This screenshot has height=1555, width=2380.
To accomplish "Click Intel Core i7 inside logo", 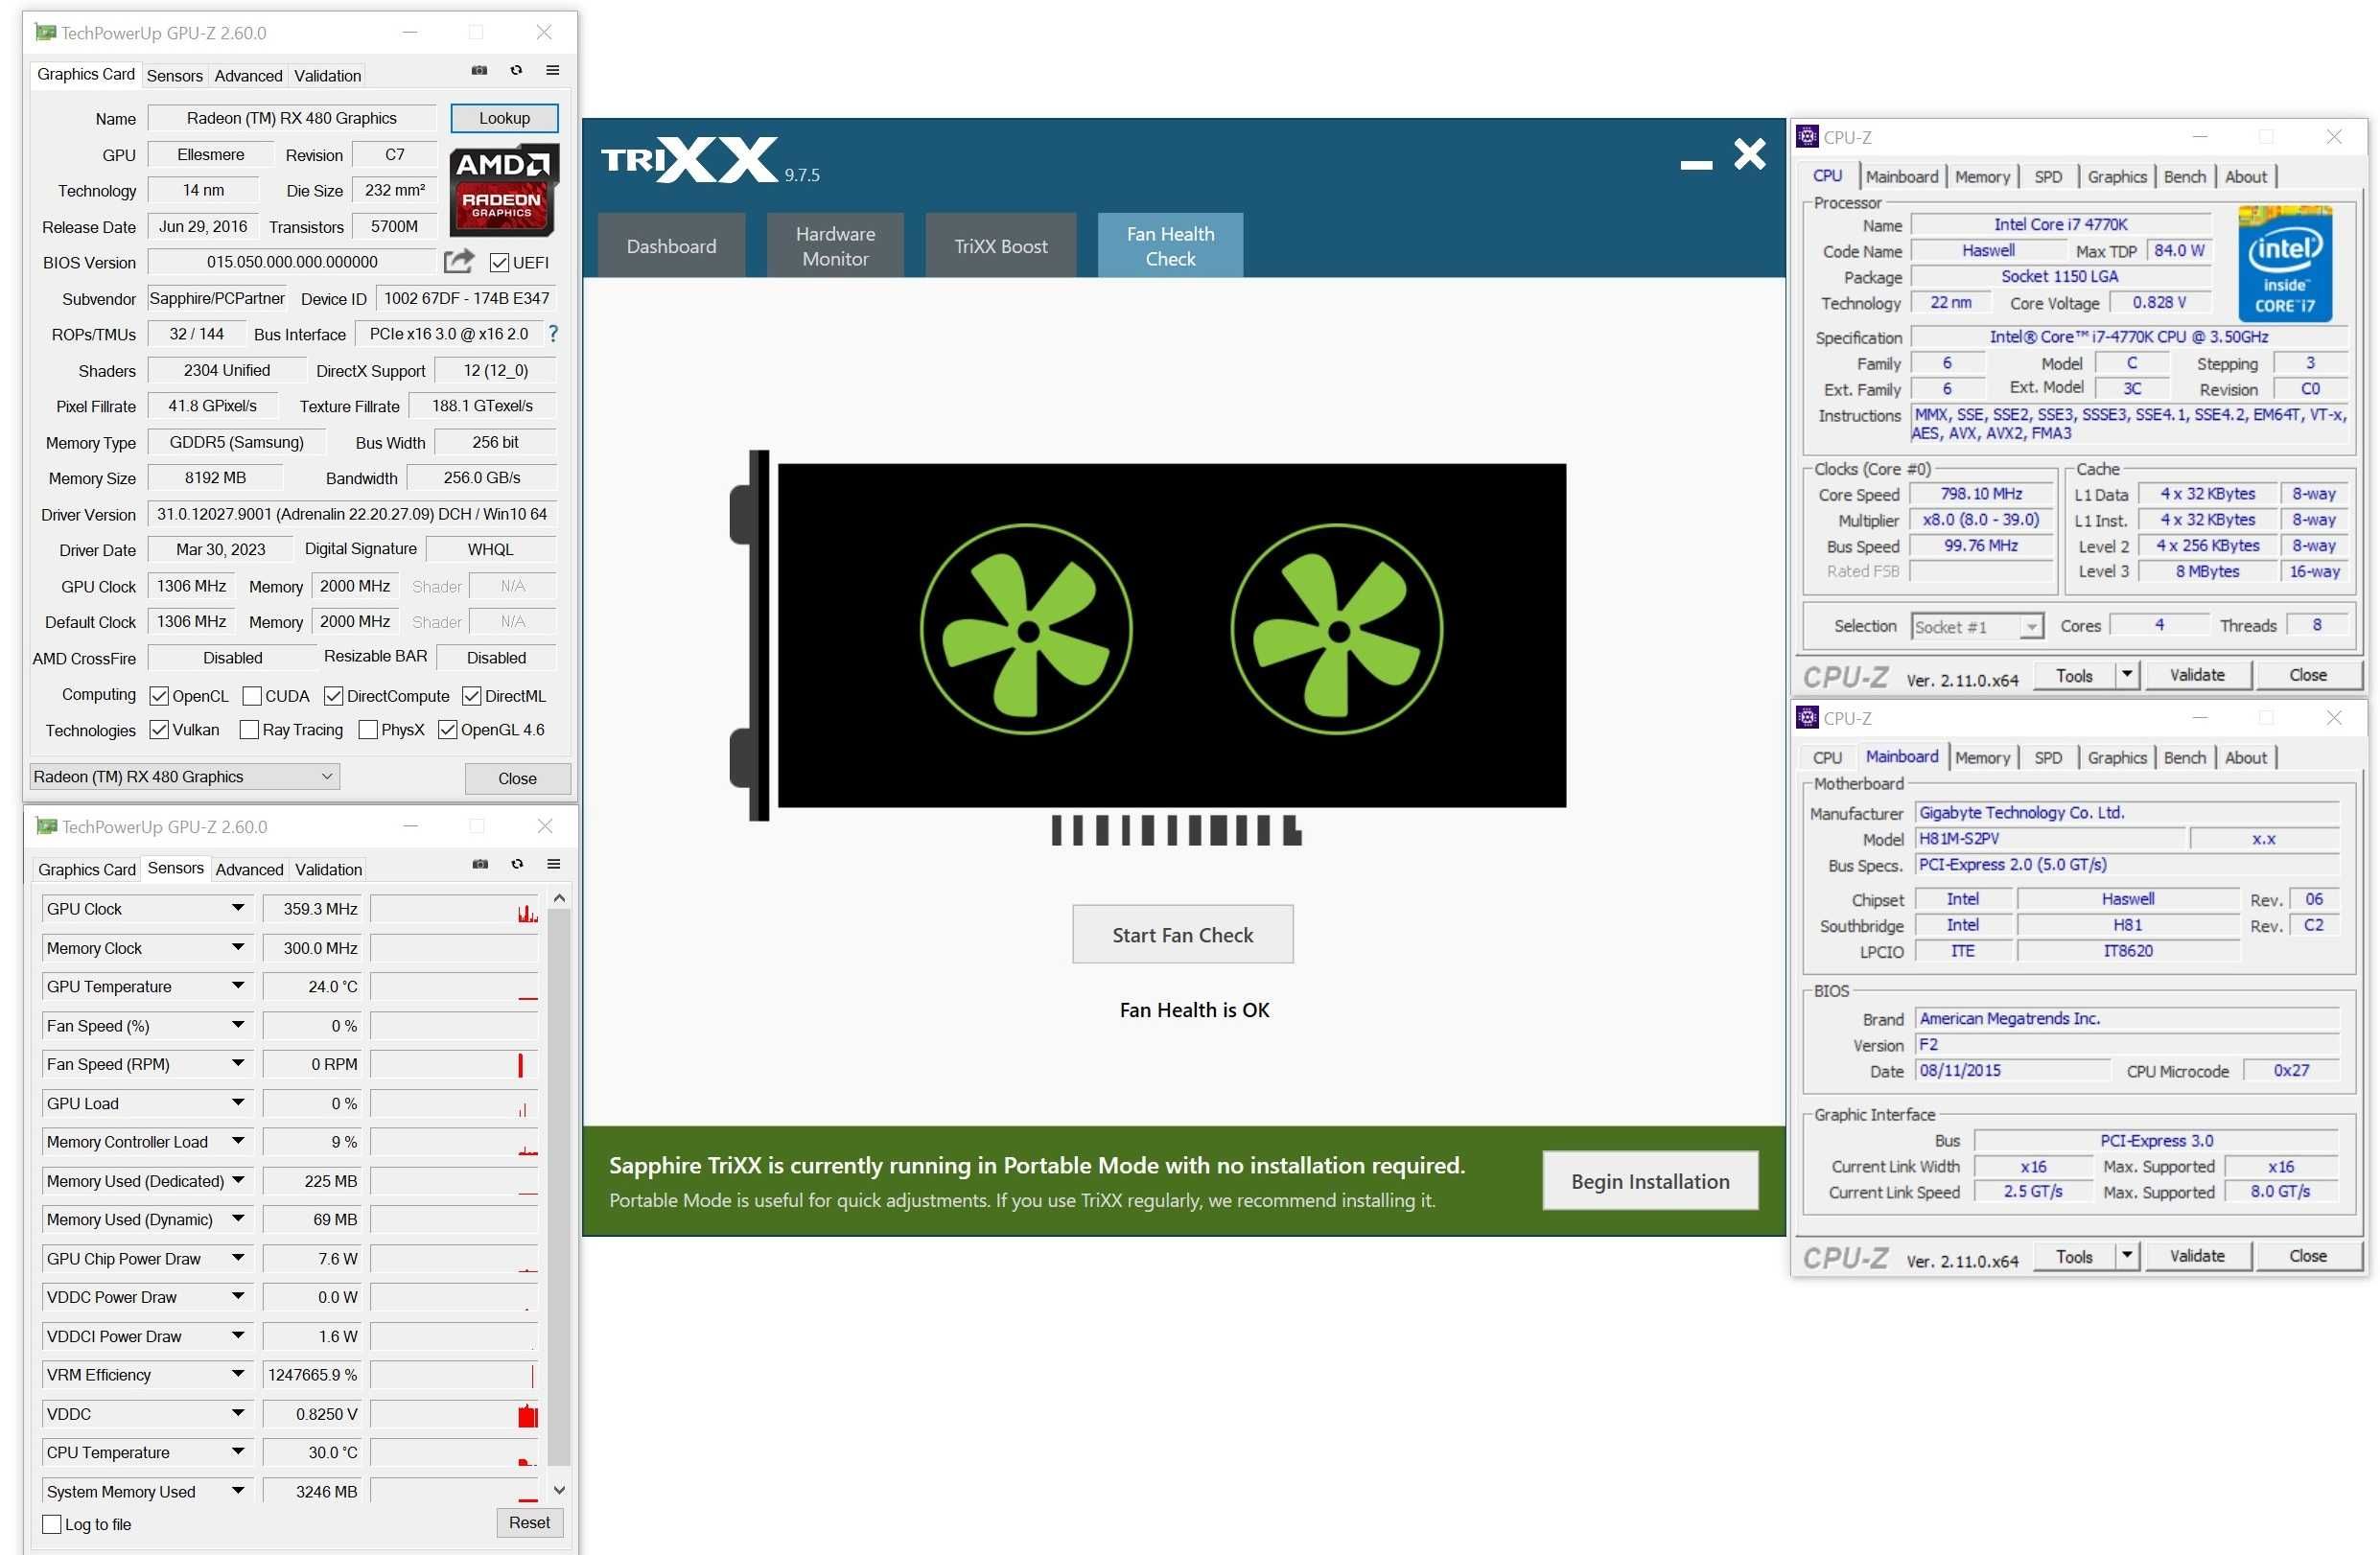I will click(x=2285, y=263).
